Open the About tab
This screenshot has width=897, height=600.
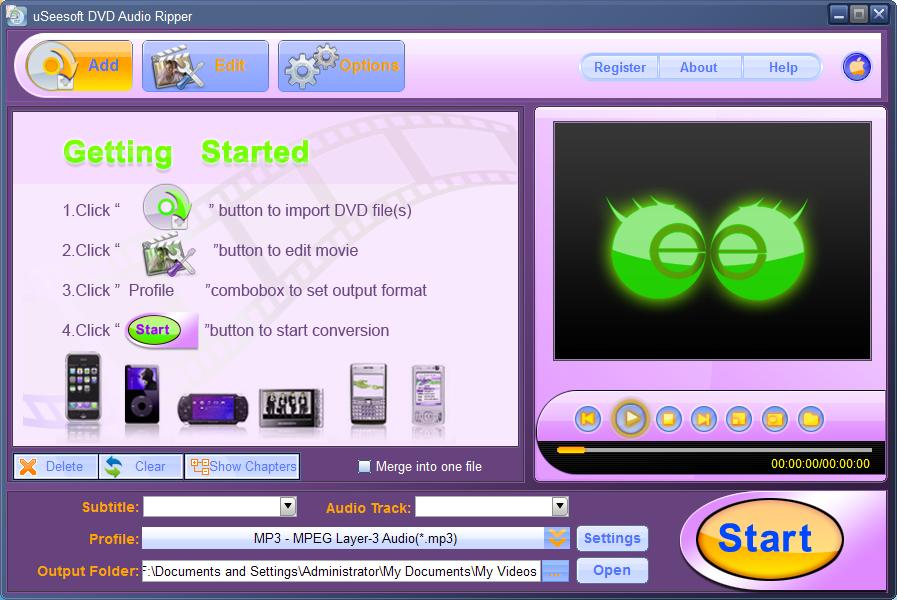pos(698,67)
